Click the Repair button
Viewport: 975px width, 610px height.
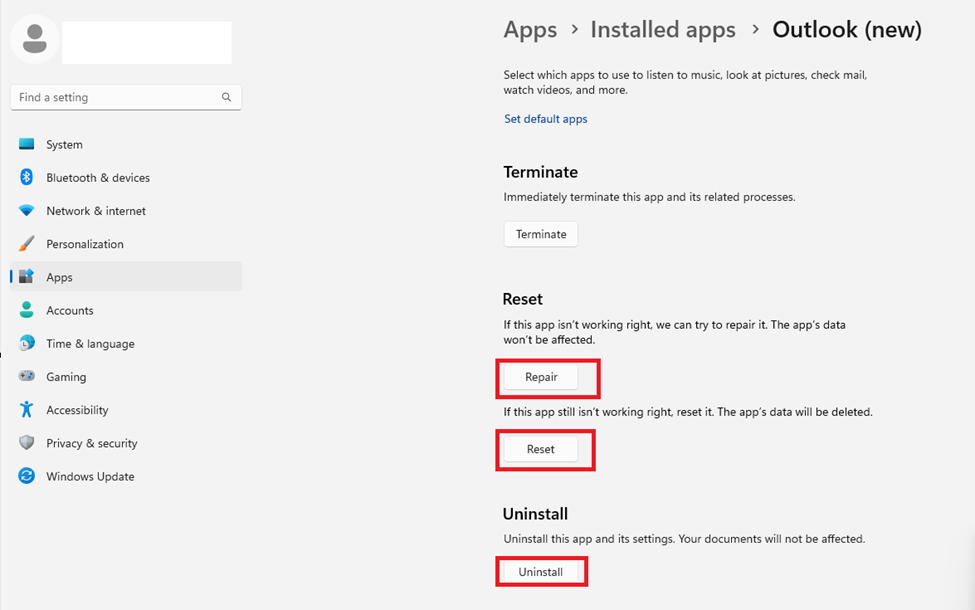(541, 377)
